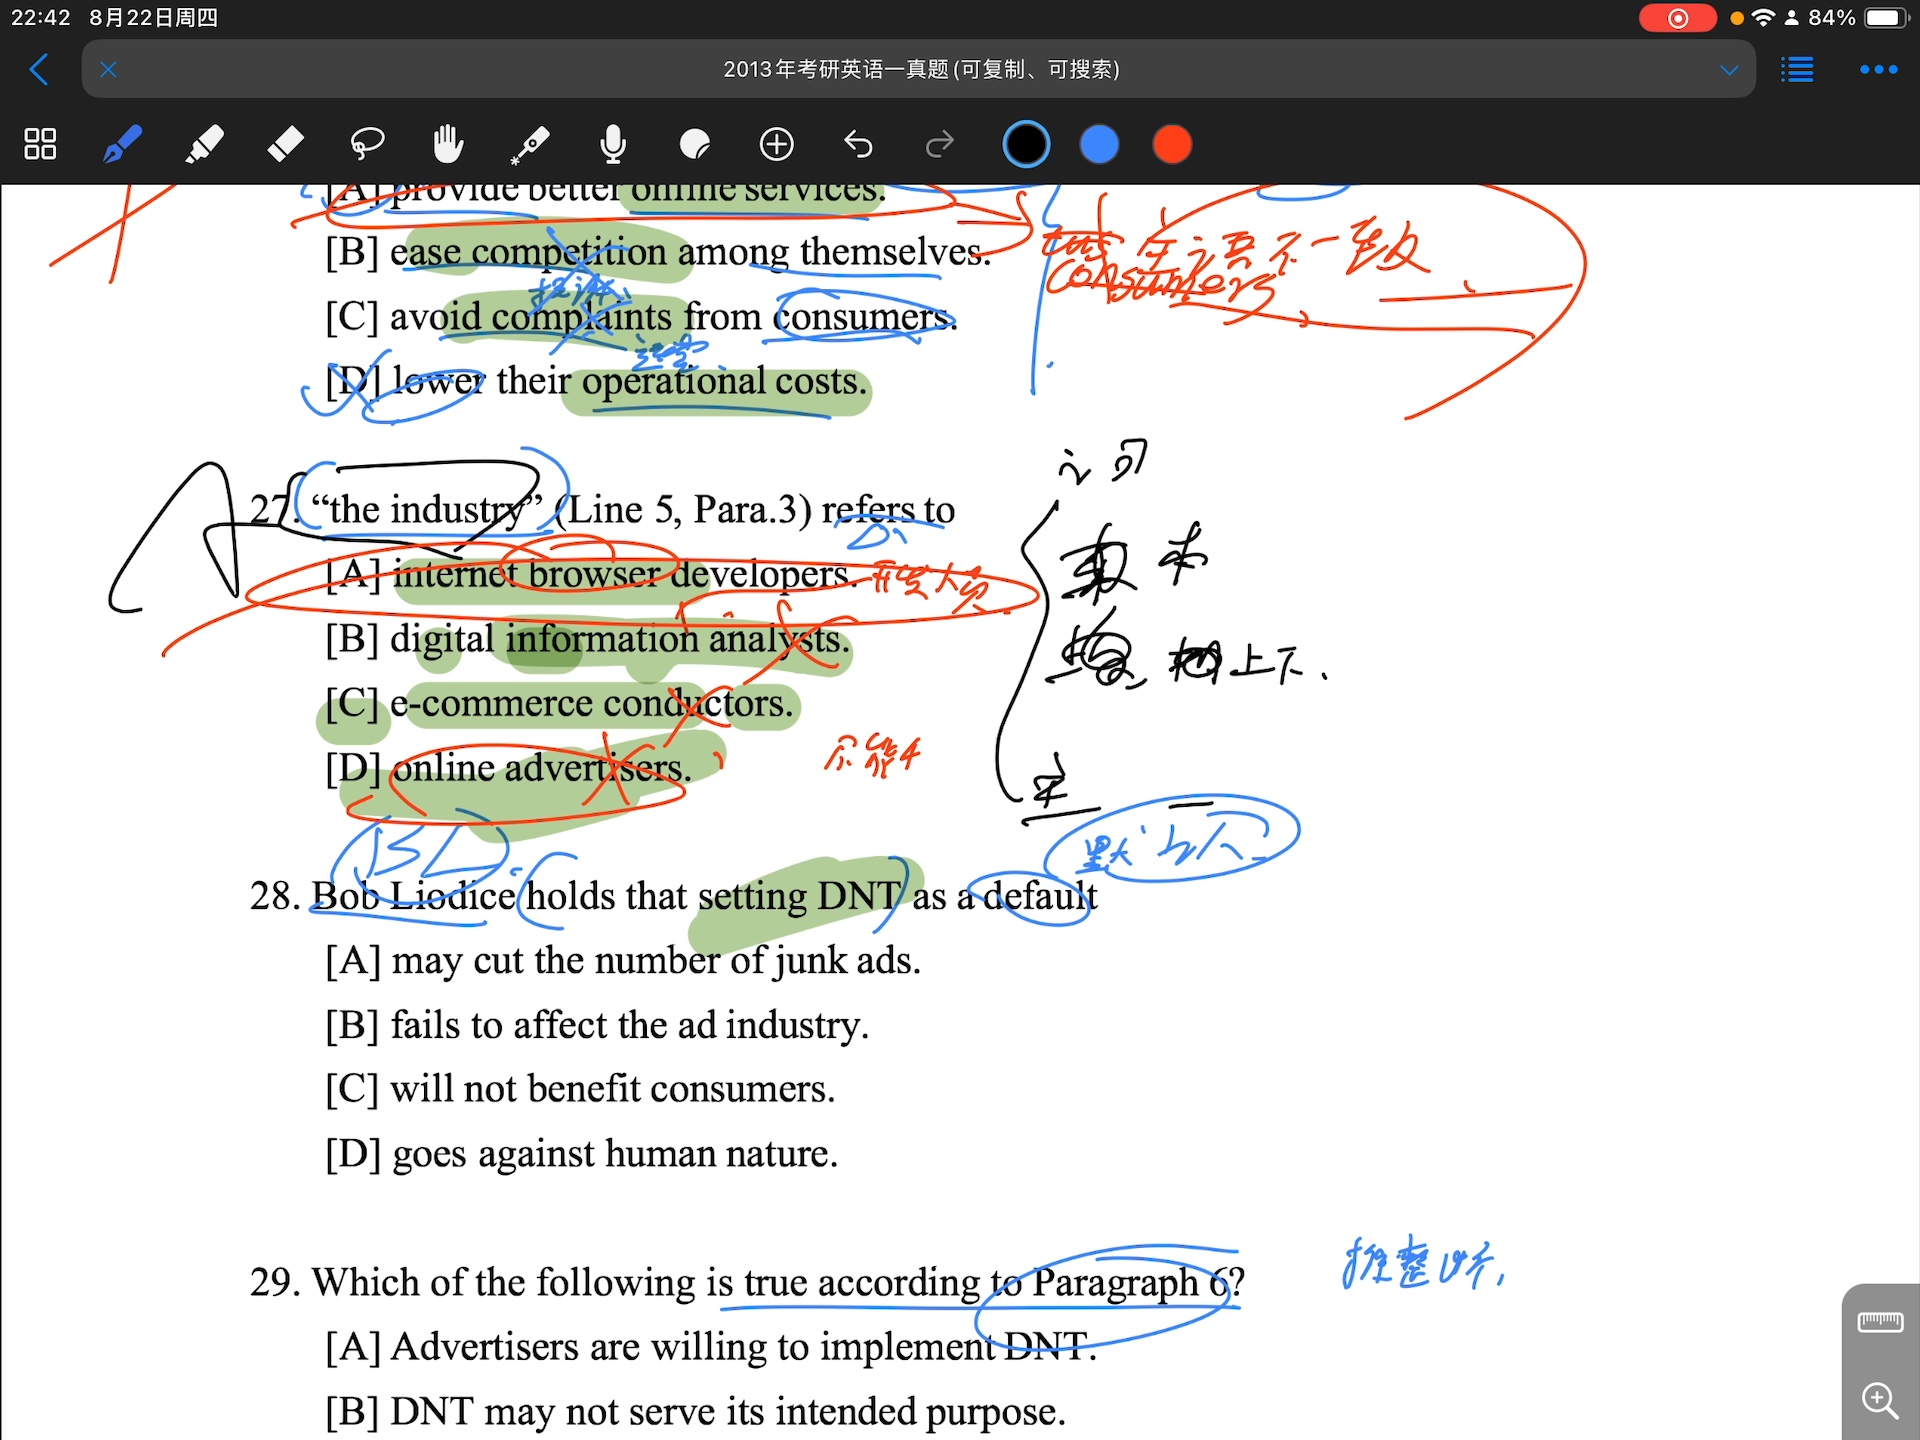This screenshot has width=1920, height=1440.
Task: Tap option [D] lower their operational costs
Action: pyautogui.click(x=597, y=381)
